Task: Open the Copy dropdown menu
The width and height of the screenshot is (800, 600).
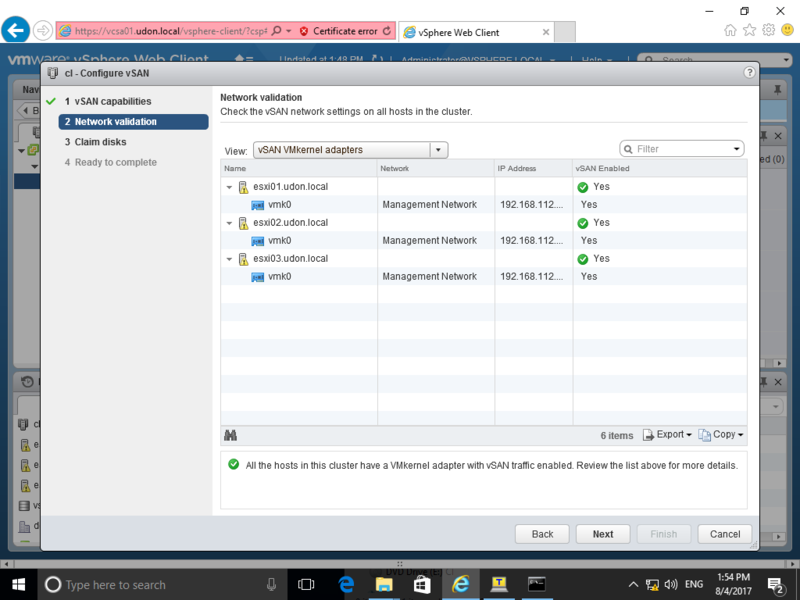Action: (x=721, y=435)
